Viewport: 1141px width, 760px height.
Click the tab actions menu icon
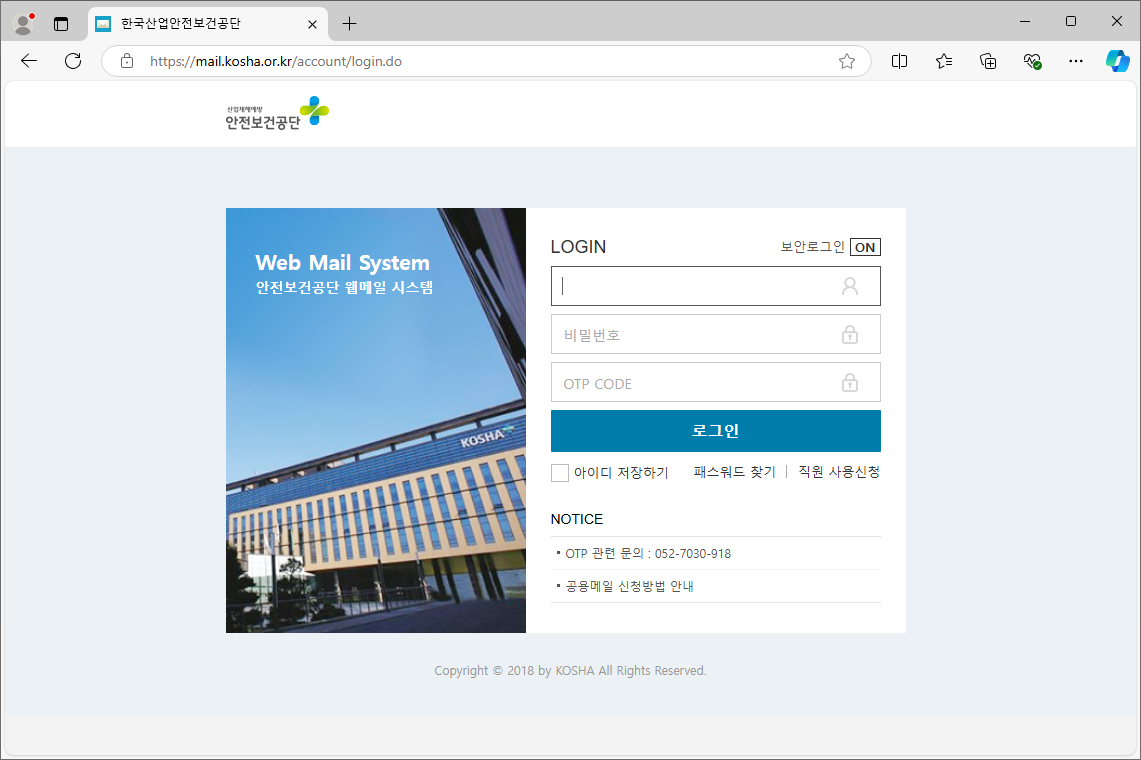coord(62,22)
